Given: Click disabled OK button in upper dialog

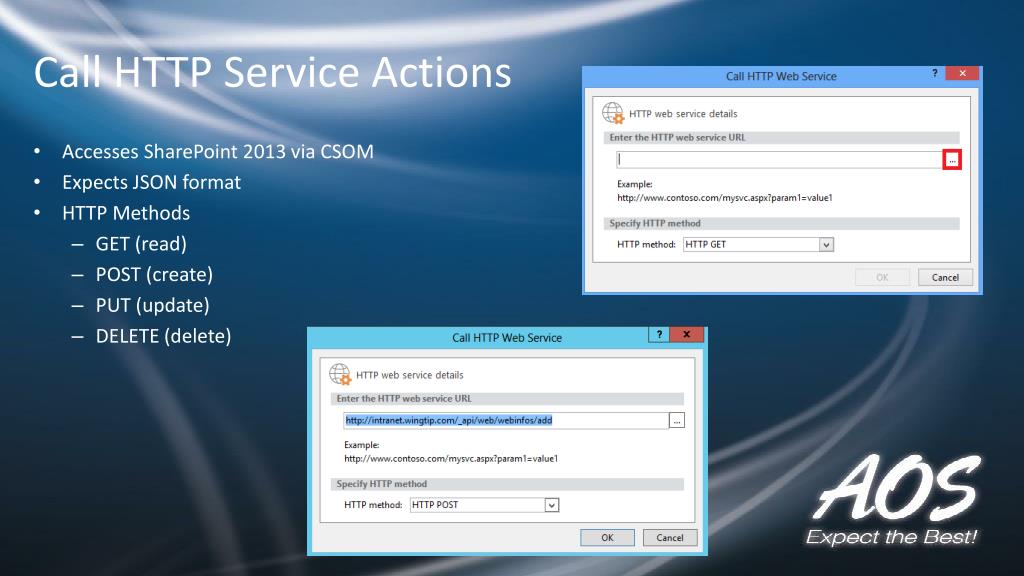Looking at the screenshot, I should 882,278.
